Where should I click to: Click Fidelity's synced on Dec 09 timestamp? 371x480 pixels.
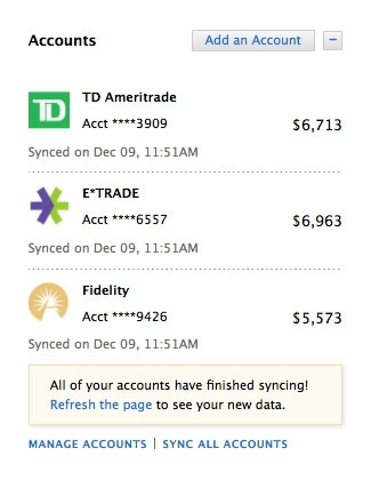point(113,344)
